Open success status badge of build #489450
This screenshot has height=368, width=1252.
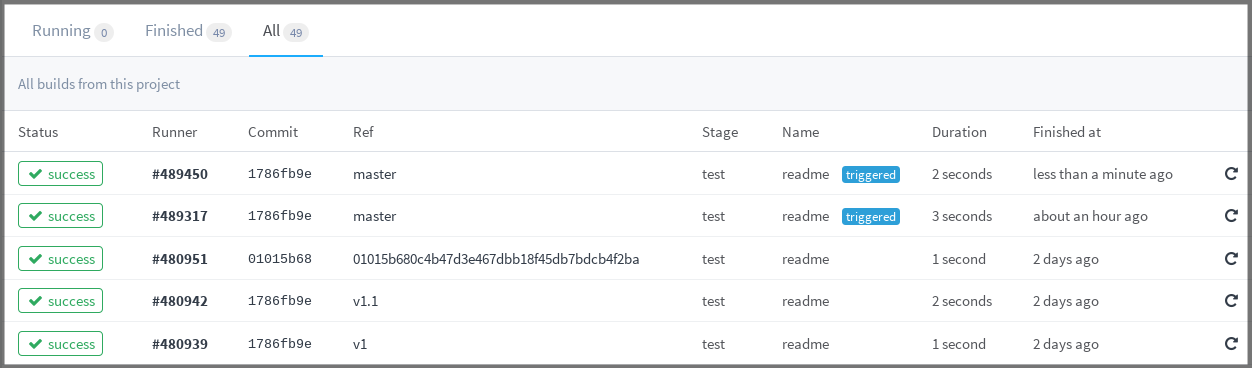pos(60,174)
